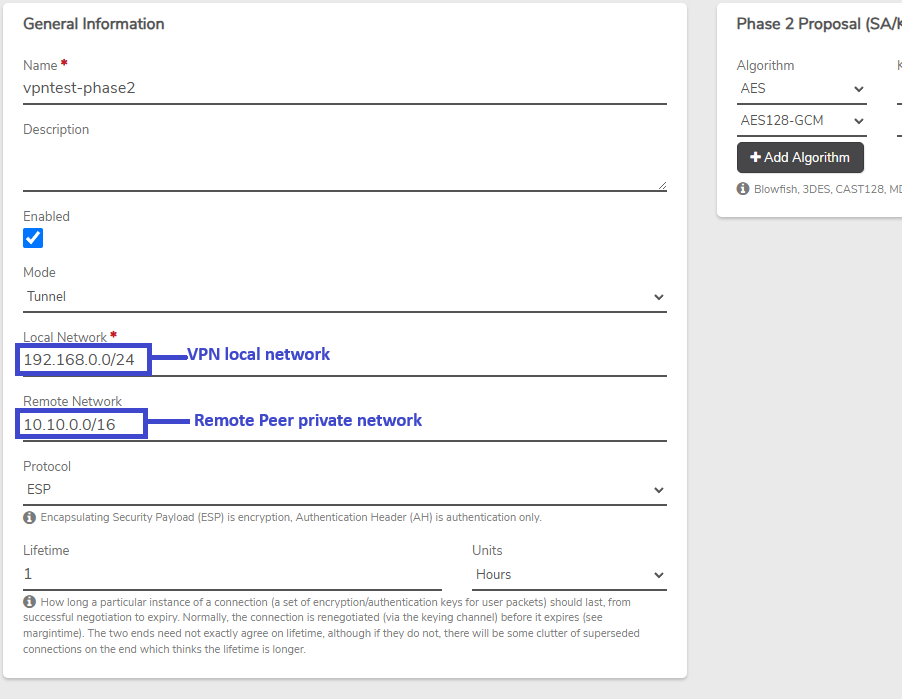Expand the Protocol dropdown showing ESP
The height and width of the screenshot is (699, 902).
[x=345, y=490]
